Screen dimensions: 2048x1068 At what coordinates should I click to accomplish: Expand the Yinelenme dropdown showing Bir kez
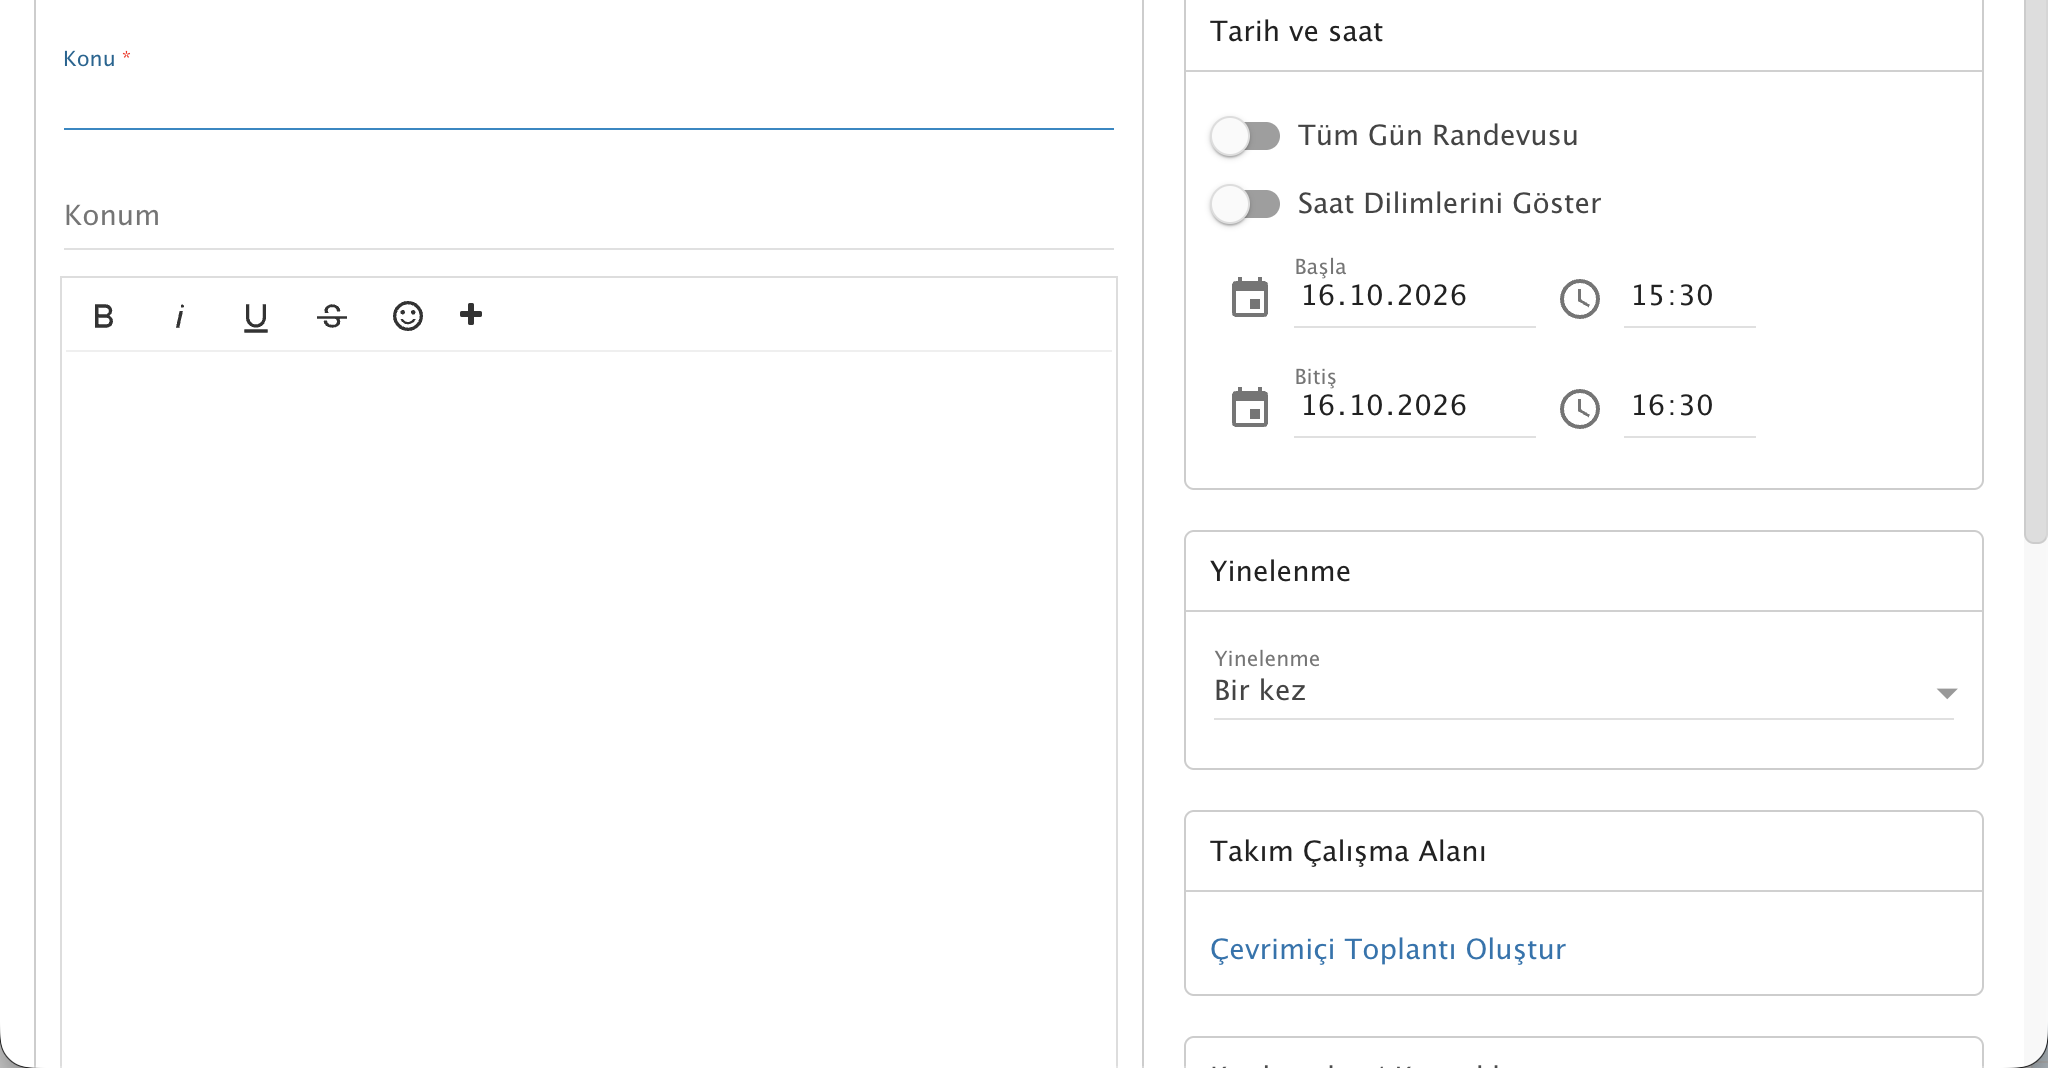pos(1584,691)
